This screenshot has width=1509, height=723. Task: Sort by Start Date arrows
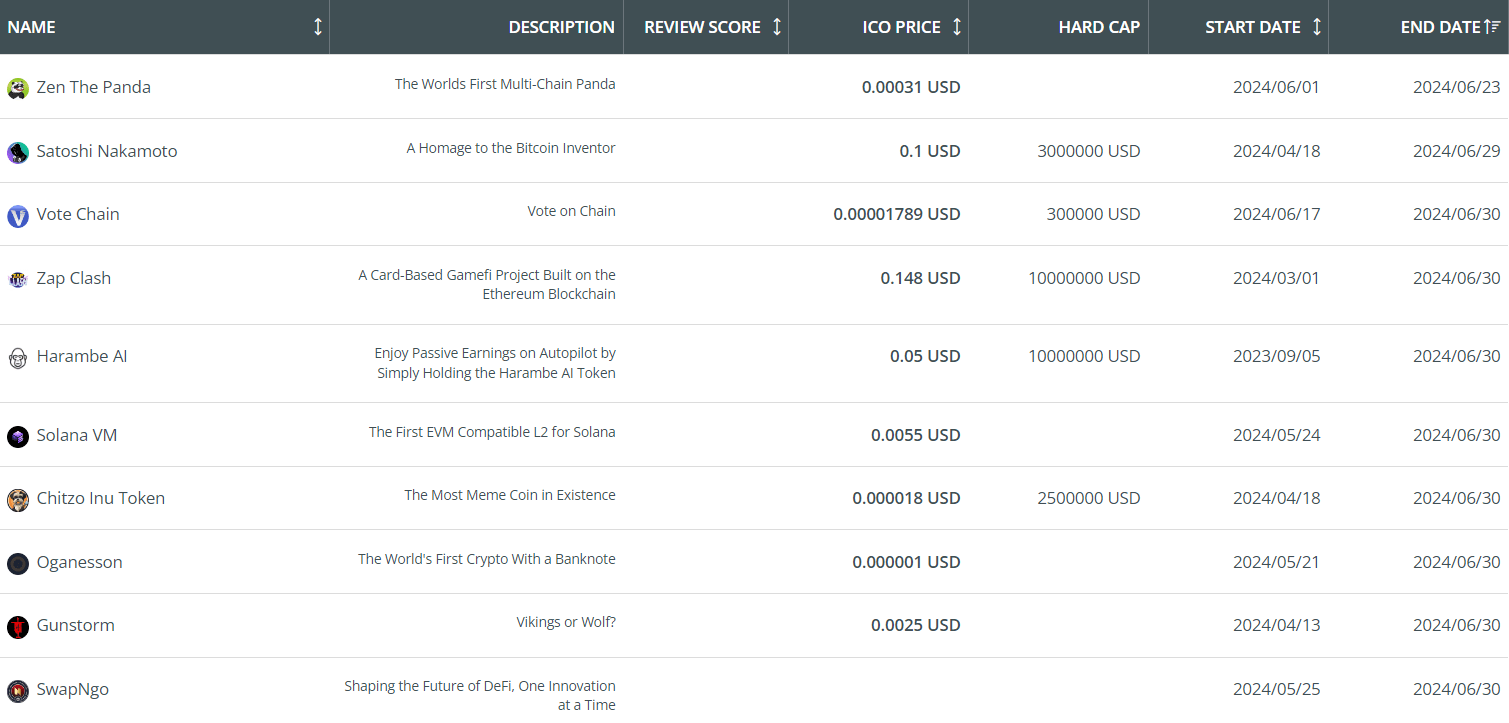click(1317, 27)
